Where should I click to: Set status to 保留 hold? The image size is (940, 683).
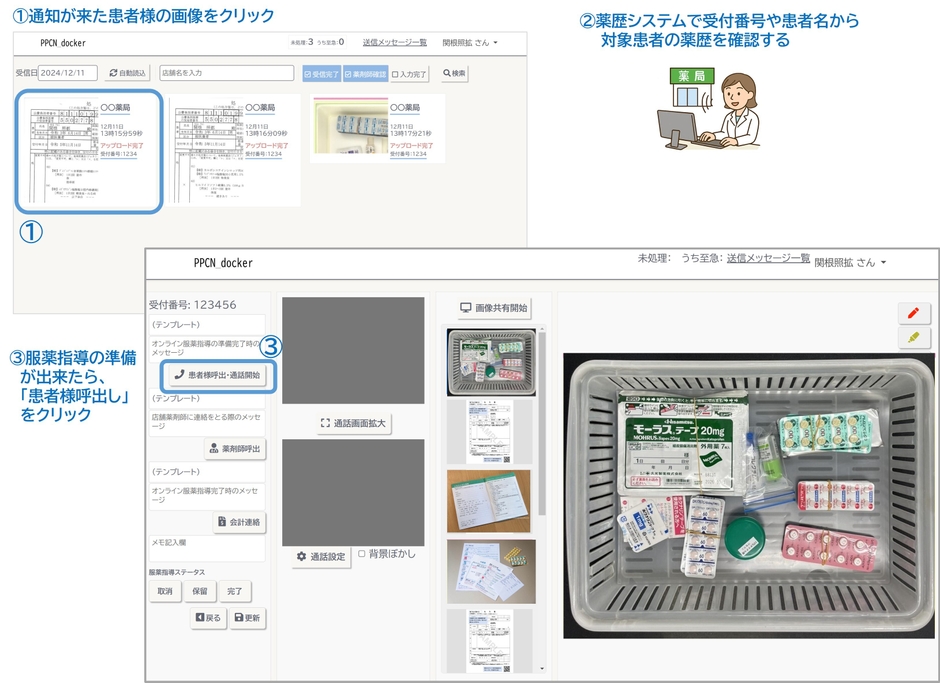200,591
